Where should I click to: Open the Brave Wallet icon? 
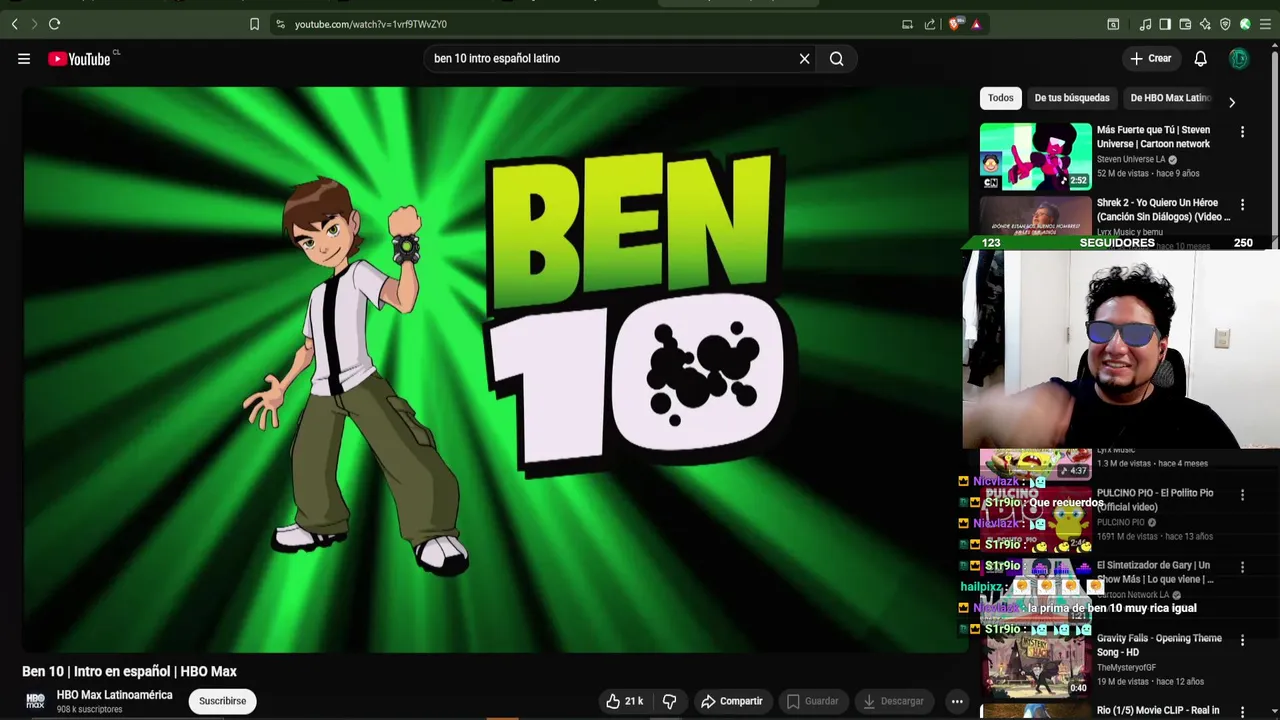point(1185,24)
